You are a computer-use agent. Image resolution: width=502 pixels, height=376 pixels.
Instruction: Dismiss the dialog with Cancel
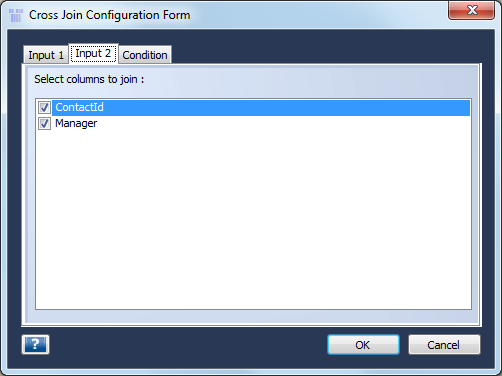pyautogui.click(x=444, y=345)
